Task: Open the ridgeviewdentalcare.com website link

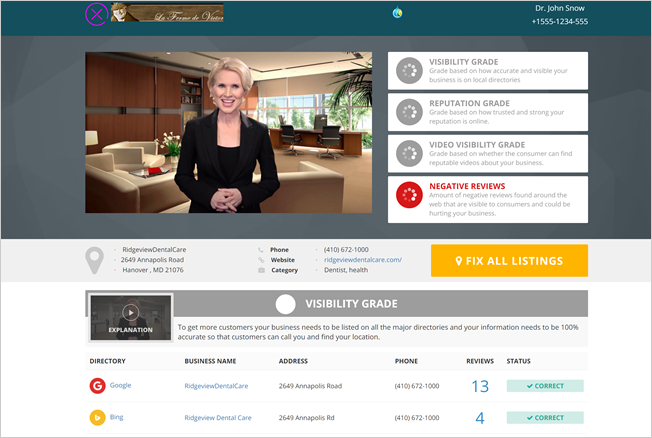Action: click(363, 260)
